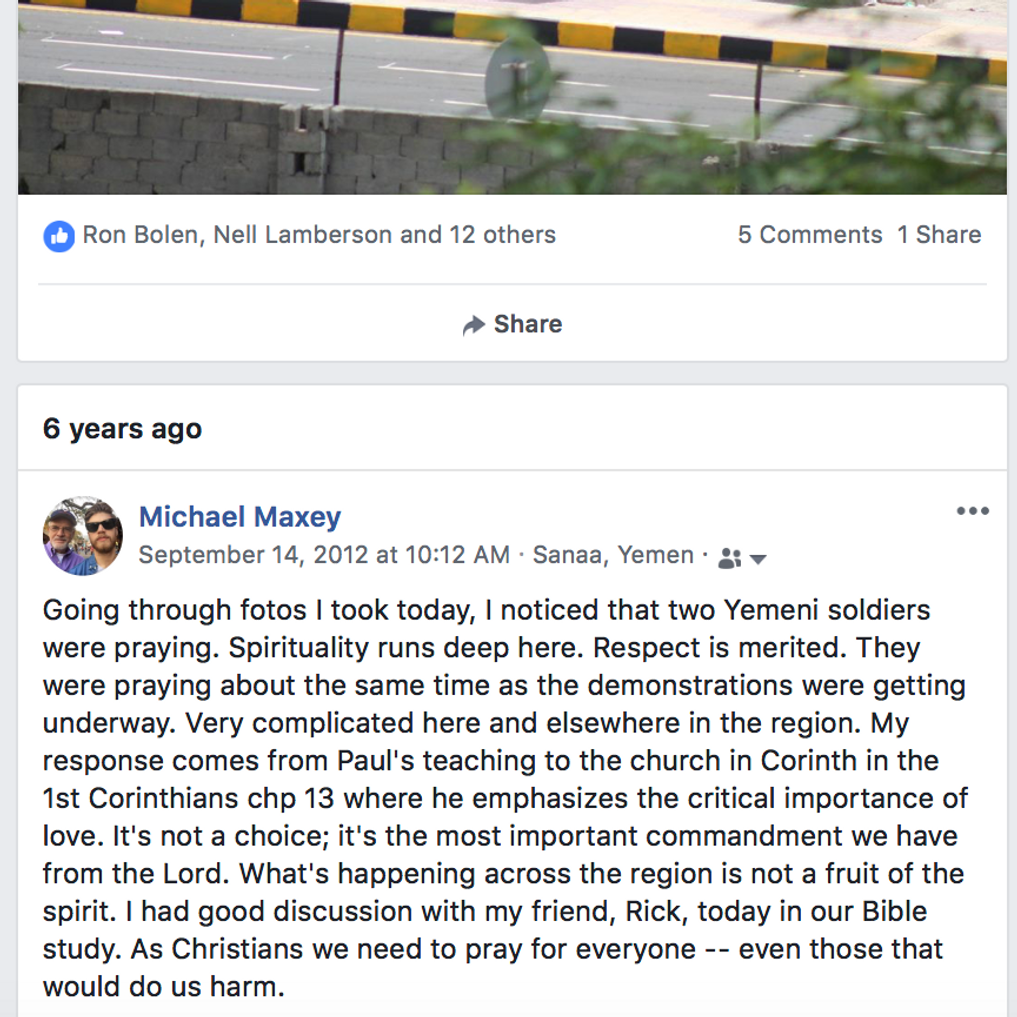Open Michael Maxey's profile picture

tap(83, 535)
